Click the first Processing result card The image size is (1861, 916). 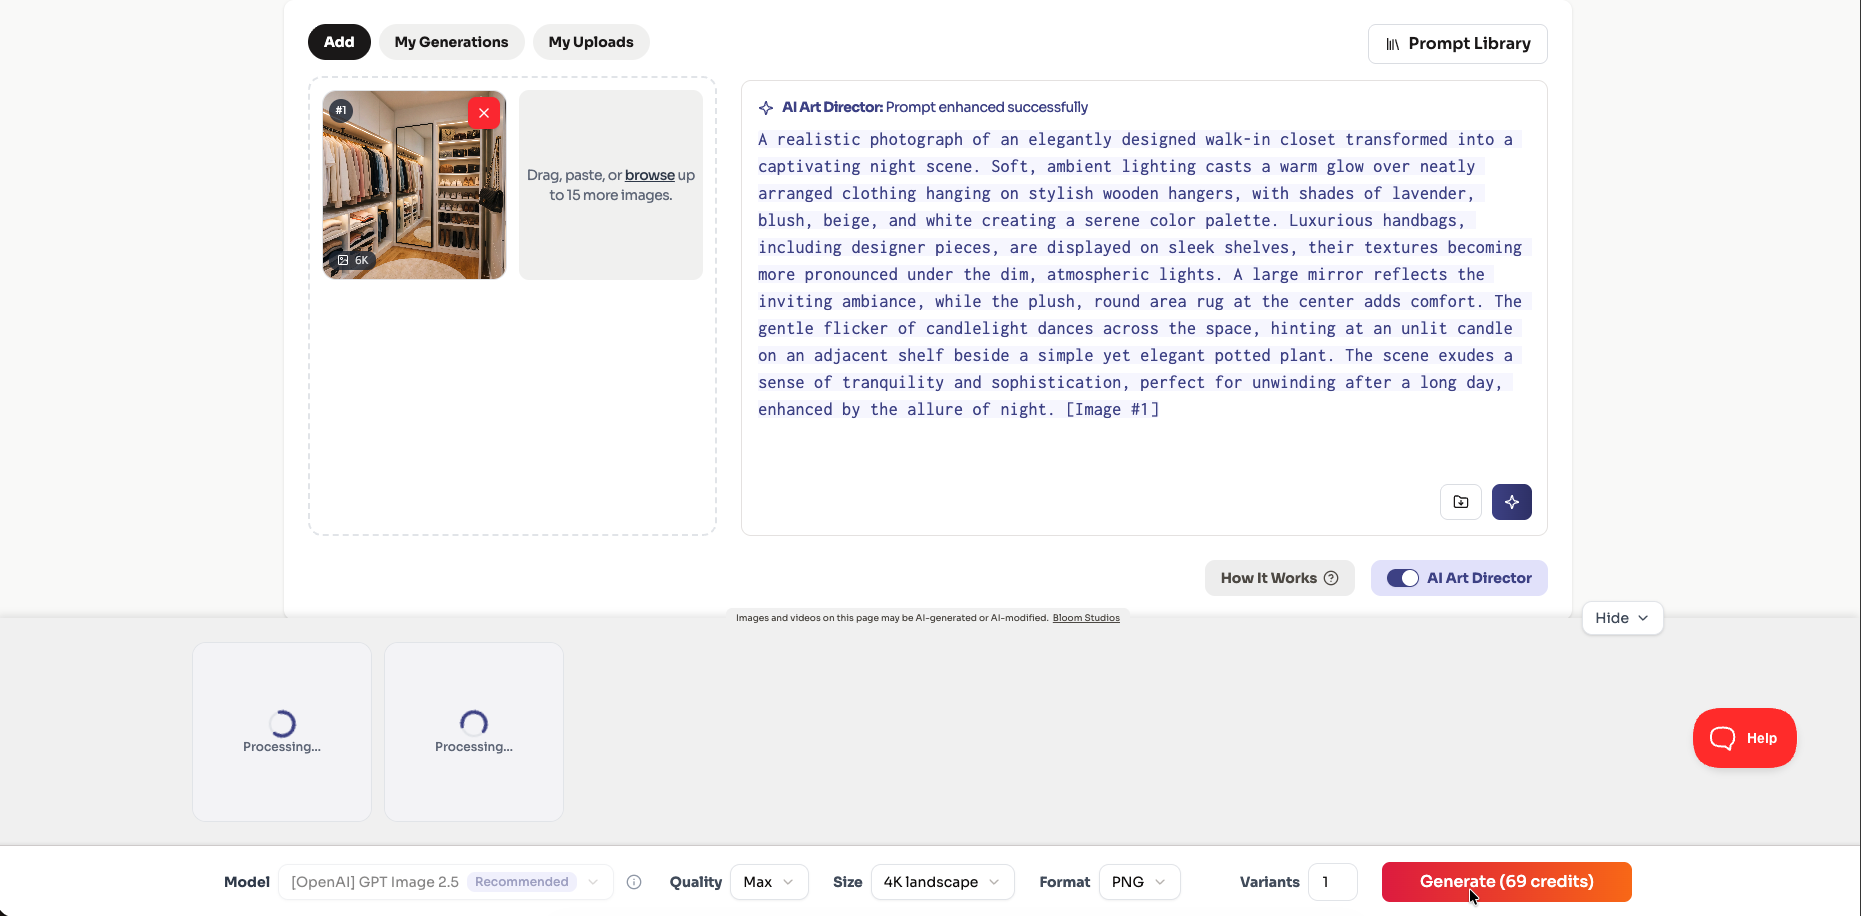[x=282, y=732]
